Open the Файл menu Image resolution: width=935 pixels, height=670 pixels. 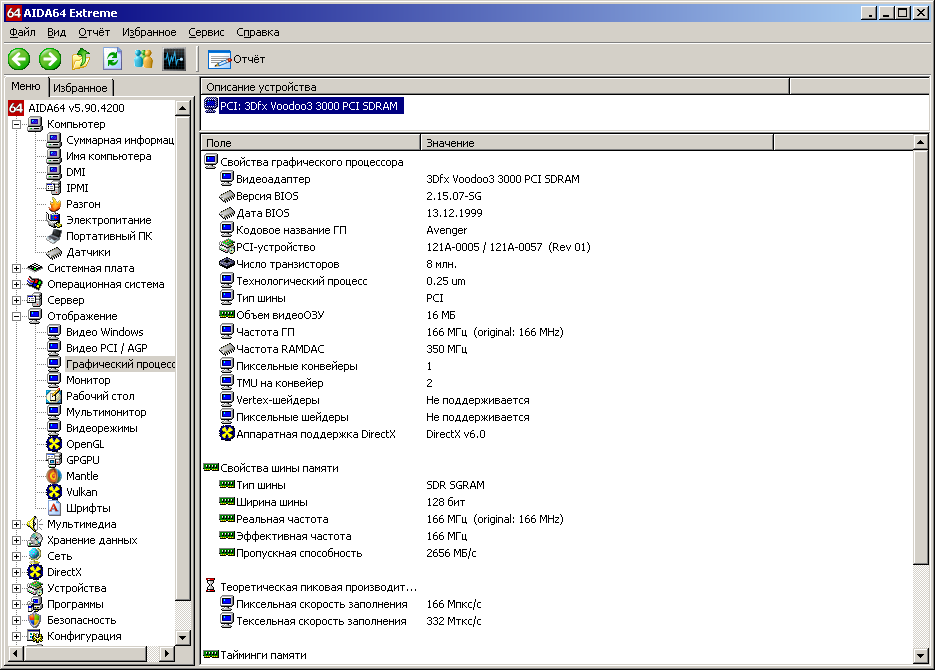23,32
